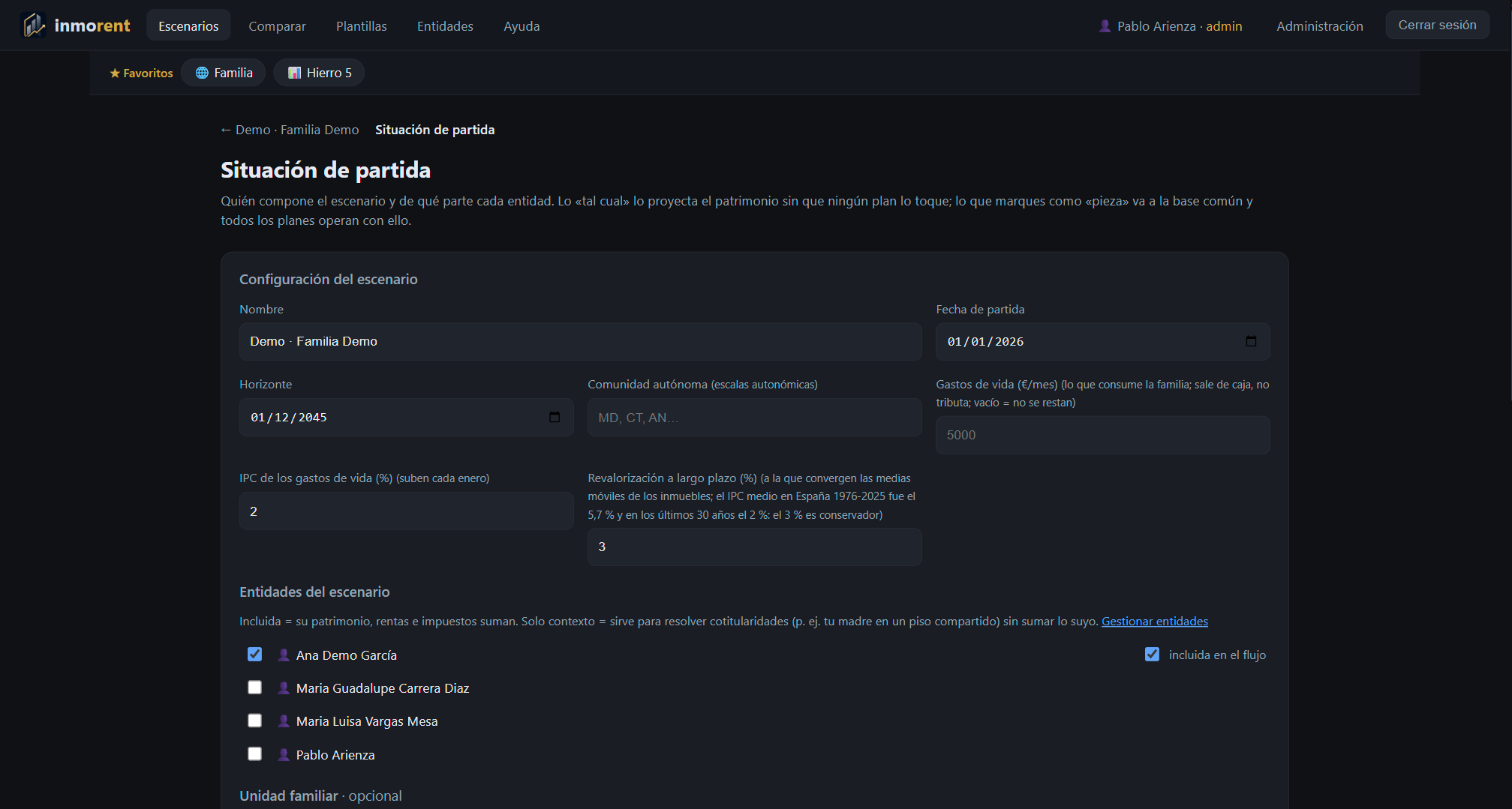Check the Maria Guadalupe Carrera Diaz checkbox
The height and width of the screenshot is (809, 1512).
point(255,687)
